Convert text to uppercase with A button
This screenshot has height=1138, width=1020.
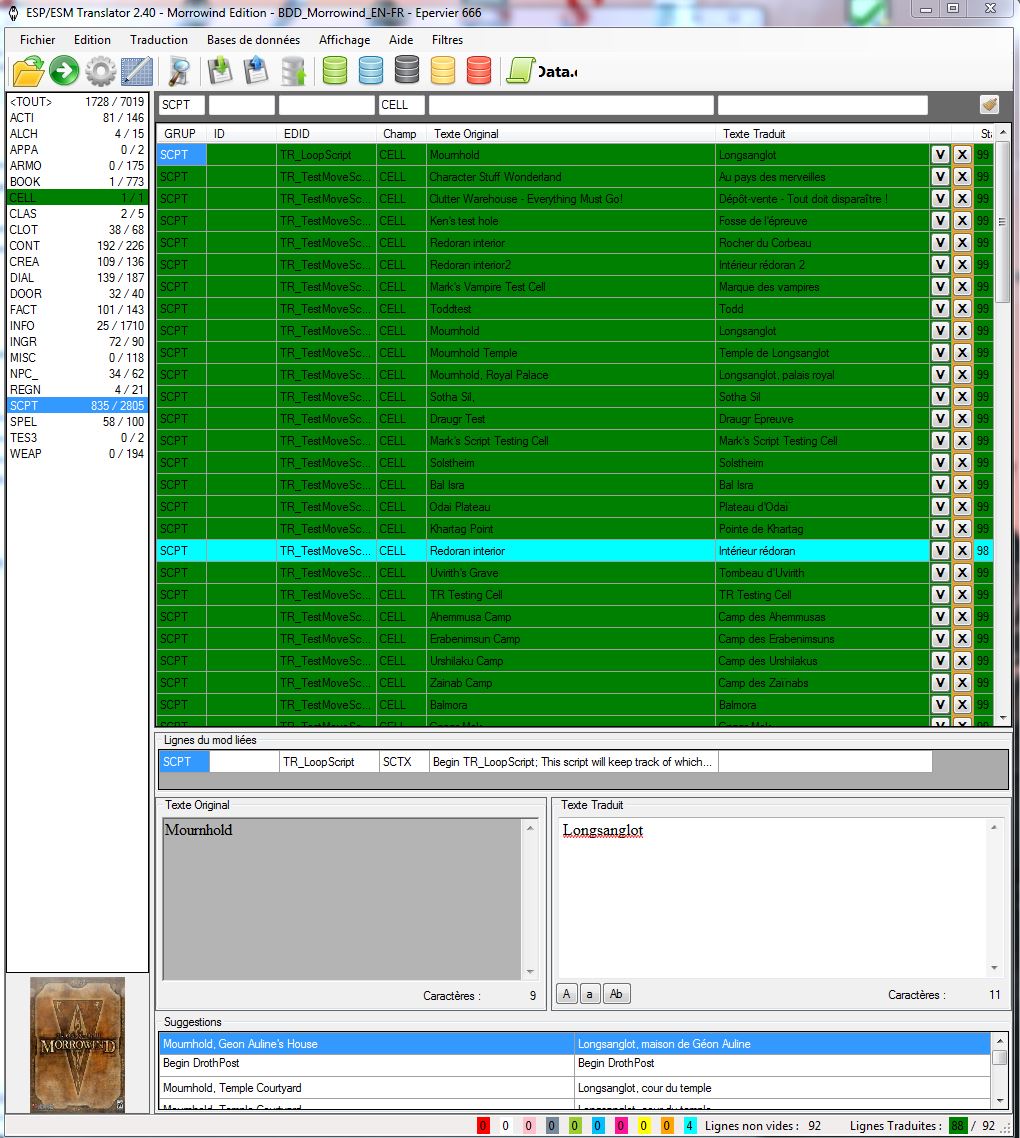567,994
